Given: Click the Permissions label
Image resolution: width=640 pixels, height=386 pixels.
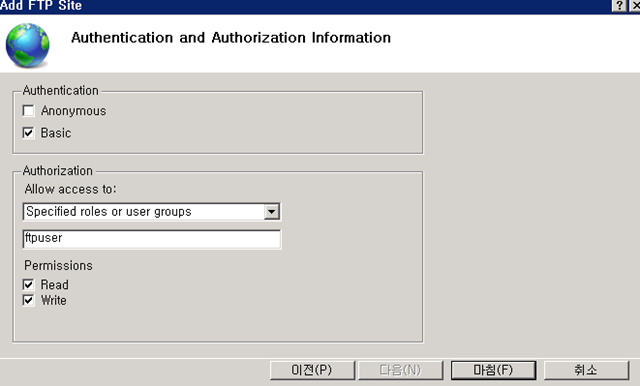Looking at the screenshot, I should 58,266.
